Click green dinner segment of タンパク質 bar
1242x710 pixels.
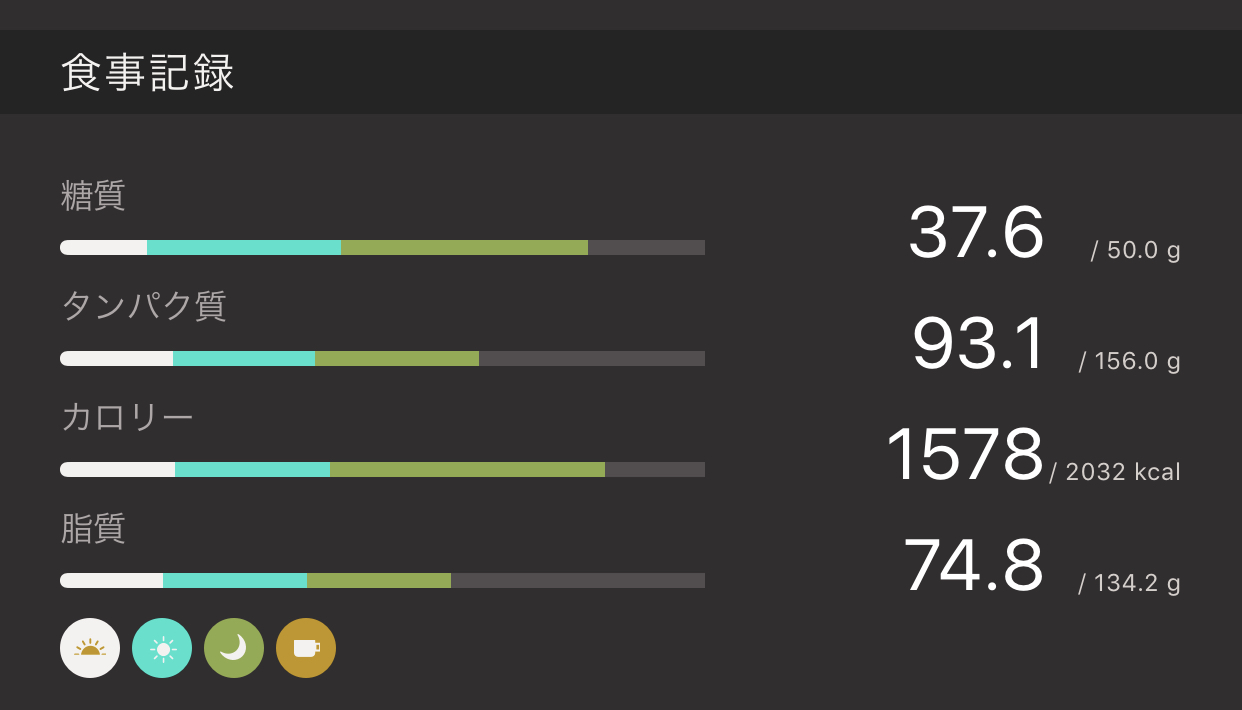point(397,359)
